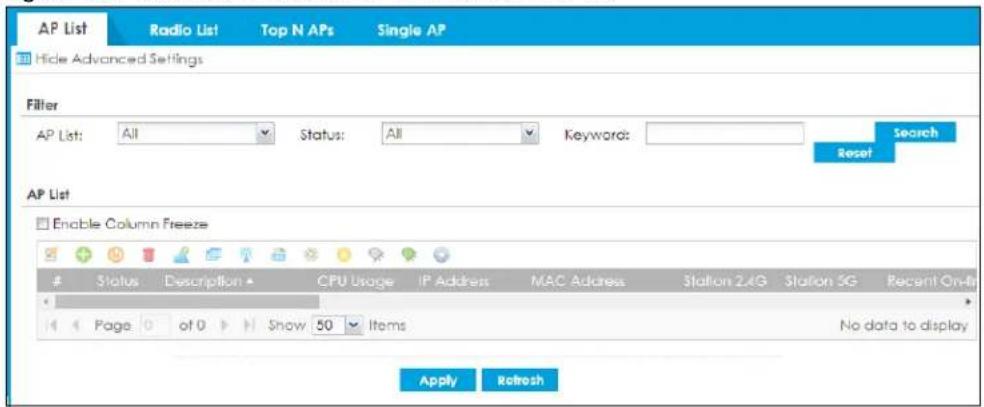Select the AP List tab
984x407 pixels.
tap(62, 29)
